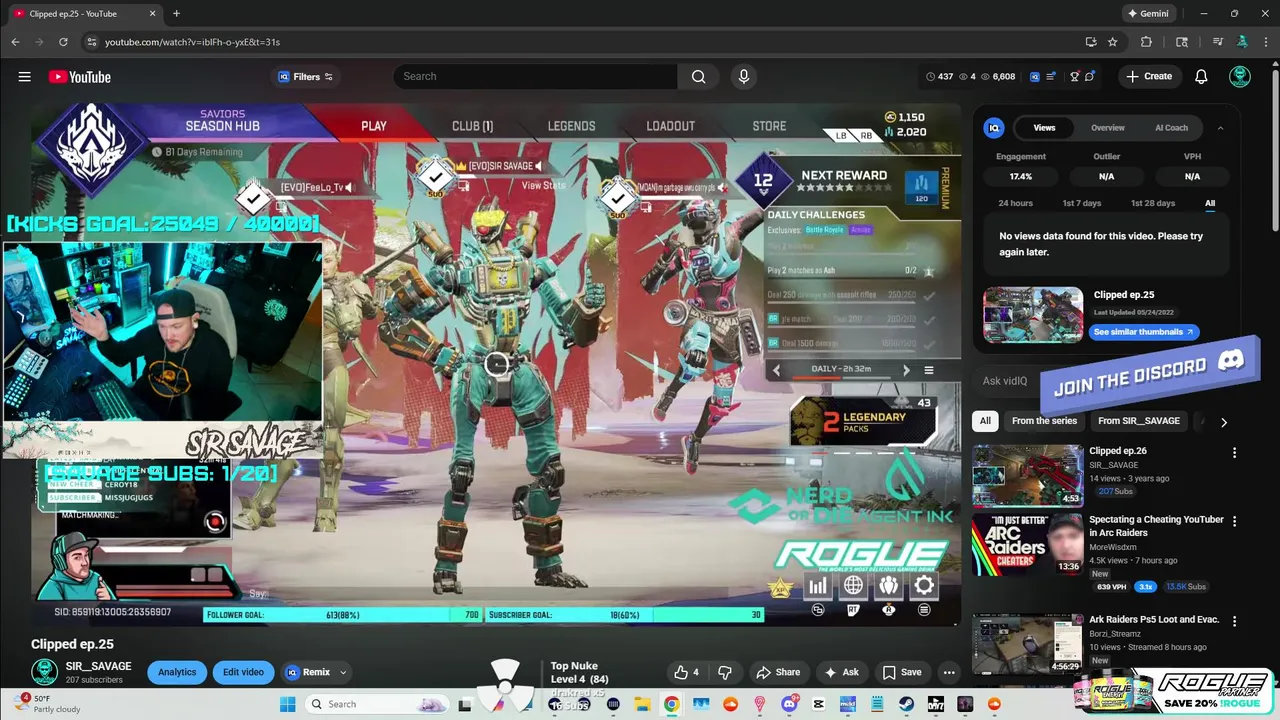The width and height of the screenshot is (1280, 720).
Task: Open the Create menu button
Action: (x=1149, y=77)
